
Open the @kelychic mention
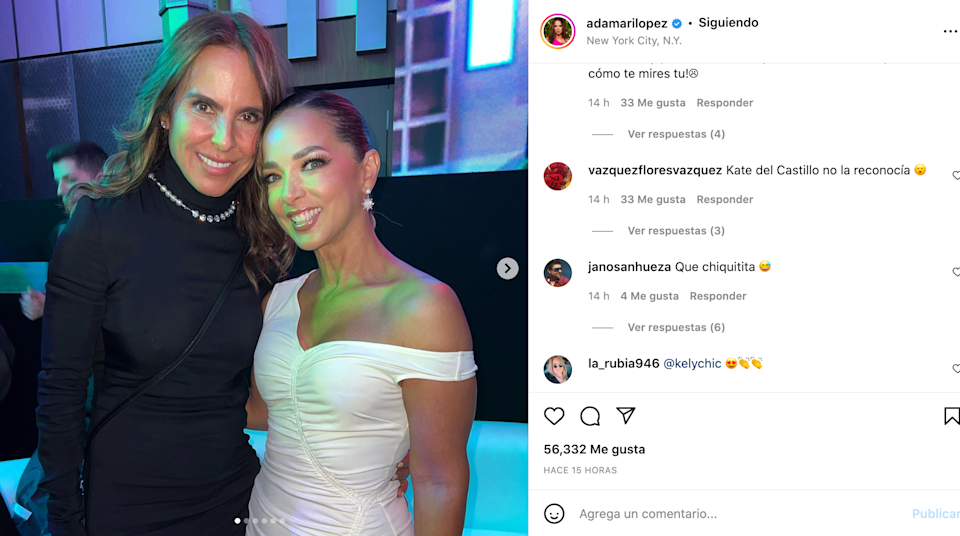tap(692, 363)
